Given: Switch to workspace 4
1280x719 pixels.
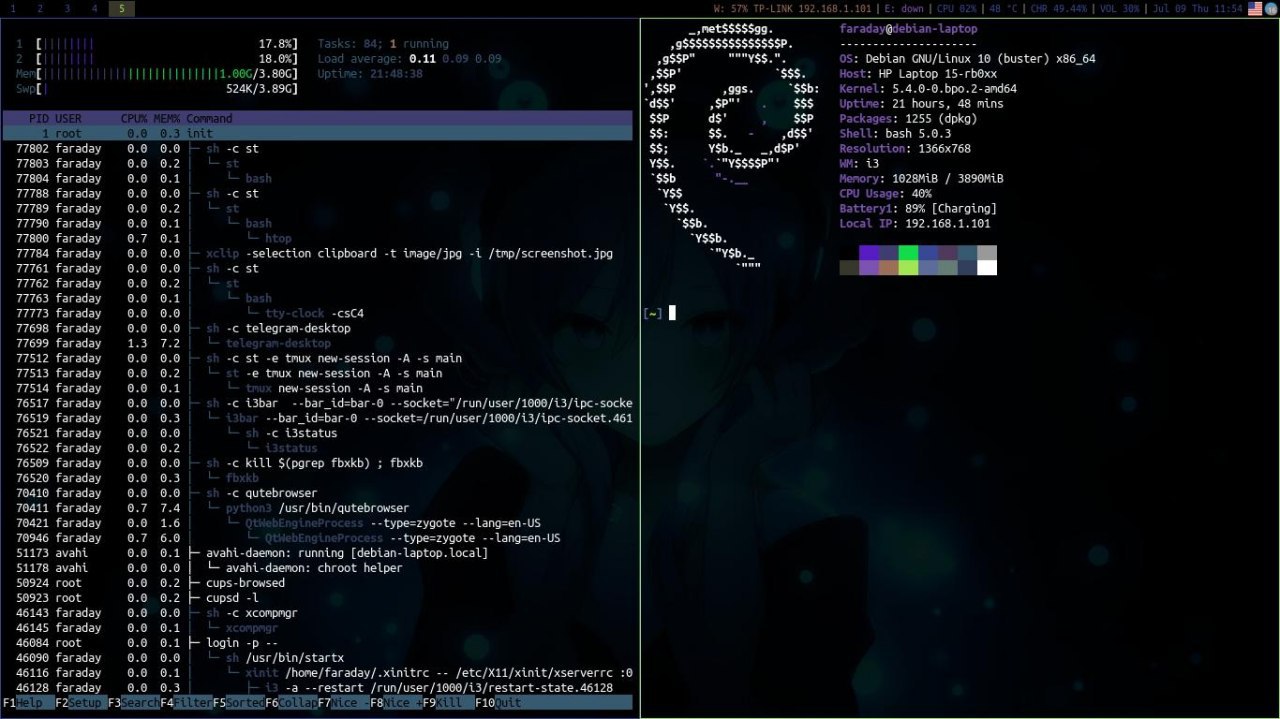Looking at the screenshot, I should (x=94, y=8).
